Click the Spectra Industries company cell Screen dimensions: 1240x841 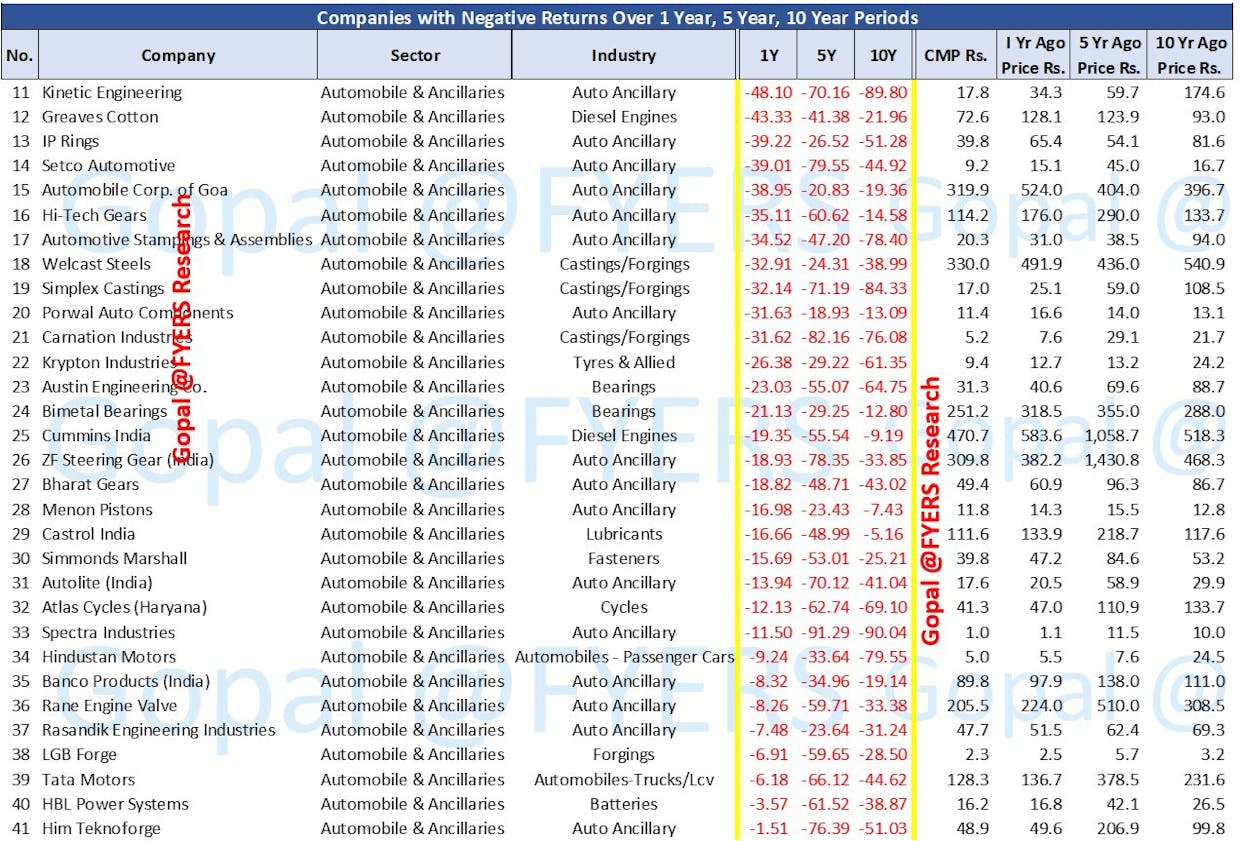click(108, 632)
